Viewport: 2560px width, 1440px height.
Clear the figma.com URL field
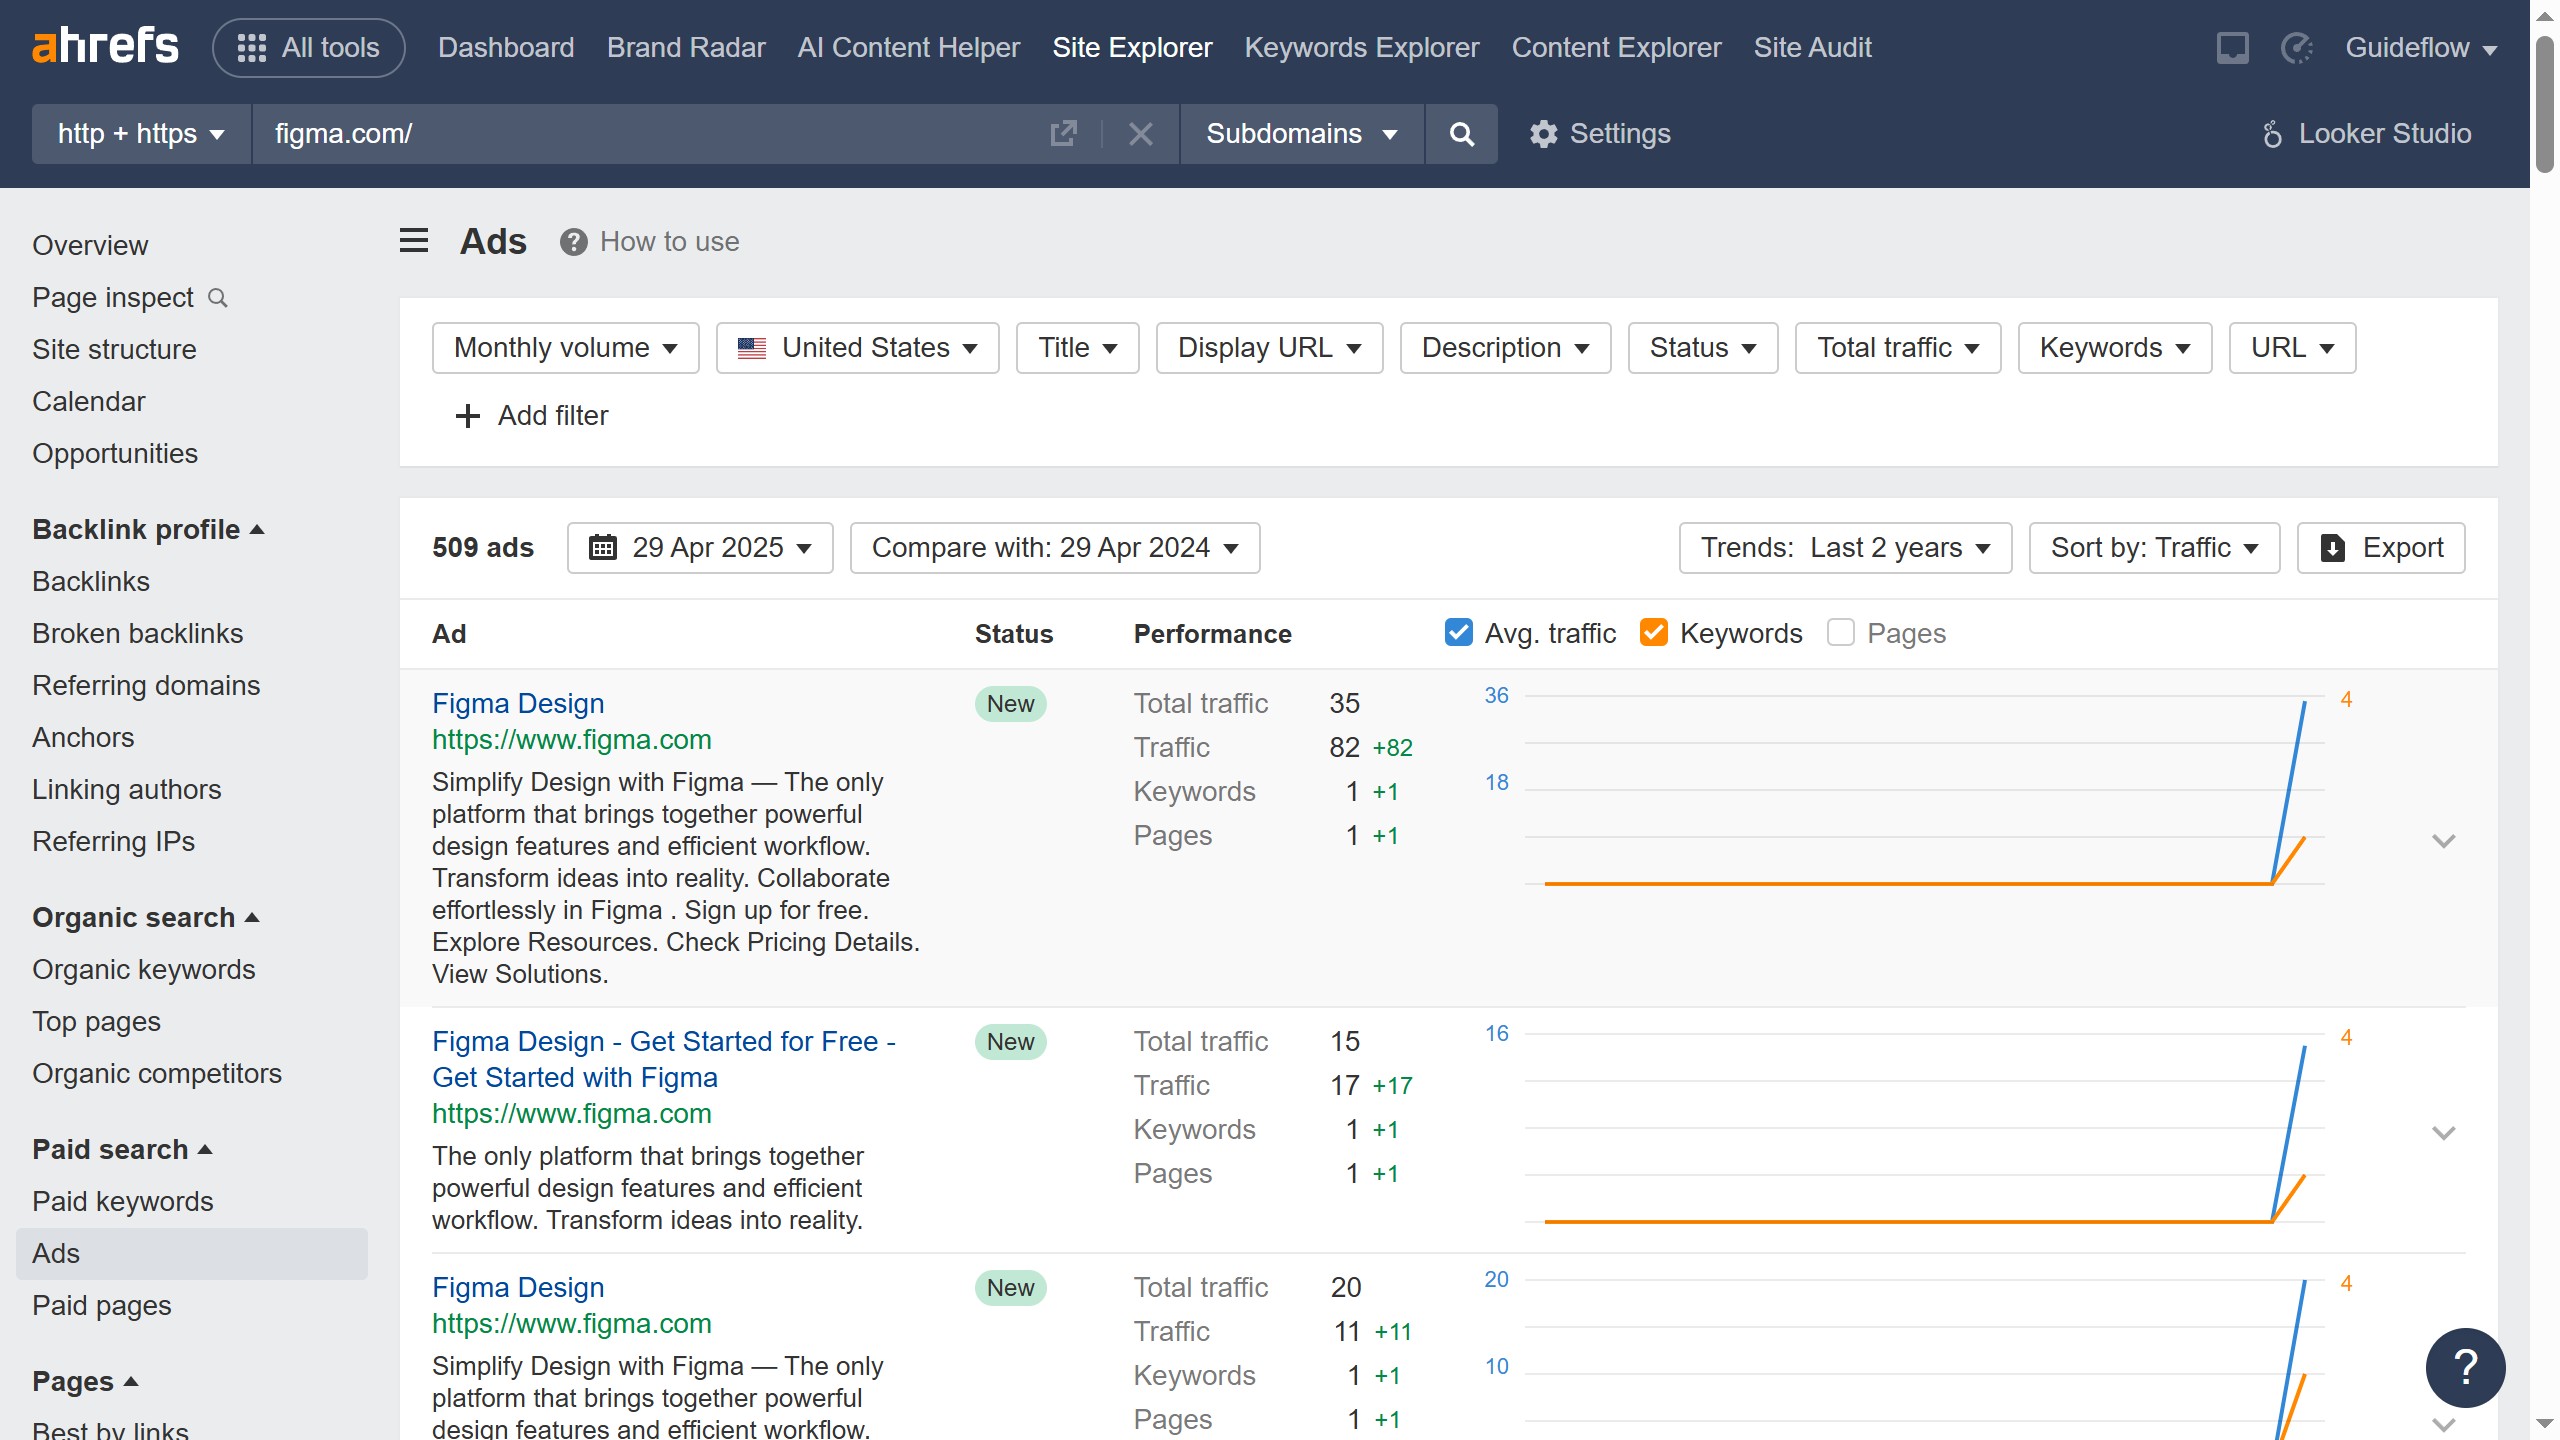click(1140, 134)
